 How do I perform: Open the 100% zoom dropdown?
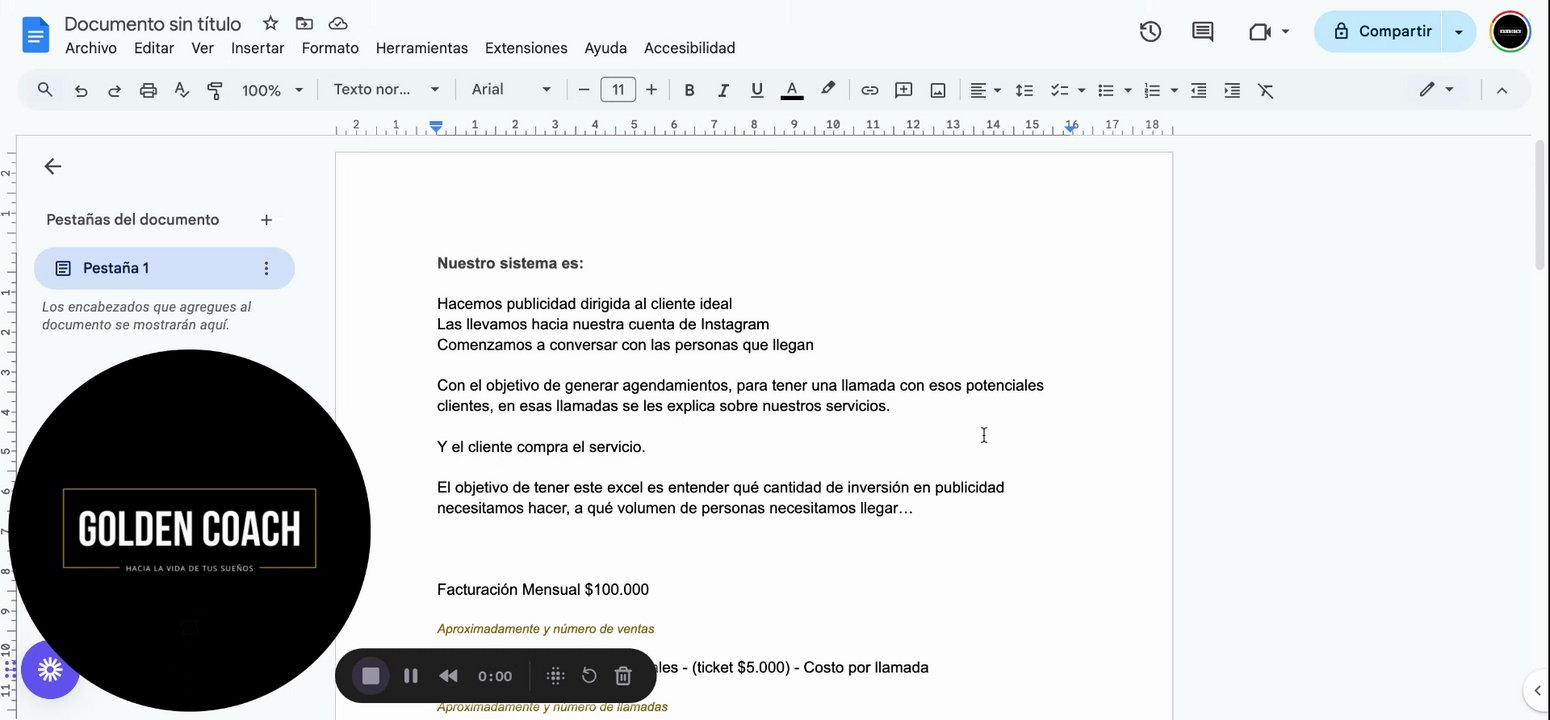272,90
